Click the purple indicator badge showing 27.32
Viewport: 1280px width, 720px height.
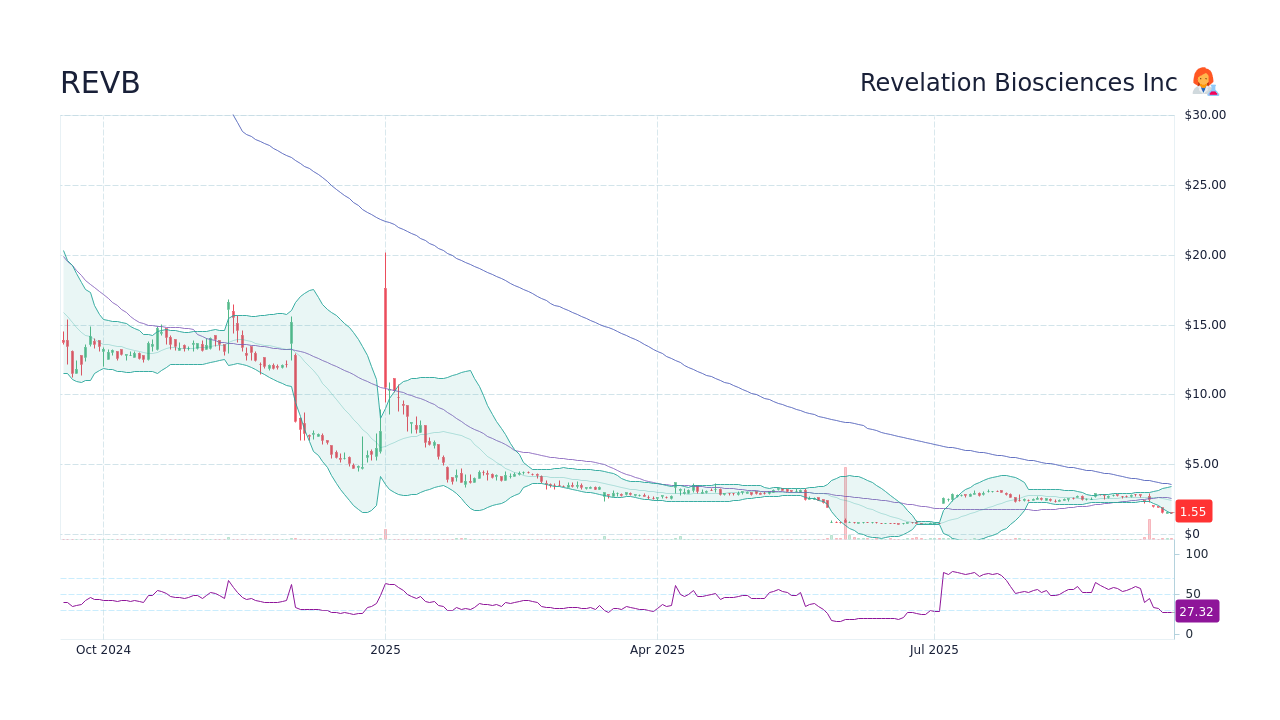pyautogui.click(x=1196, y=612)
